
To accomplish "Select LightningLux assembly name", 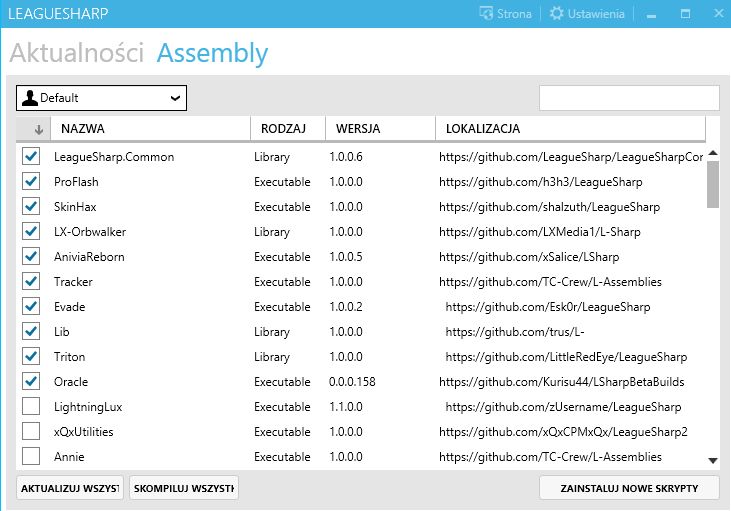I will (x=88, y=407).
